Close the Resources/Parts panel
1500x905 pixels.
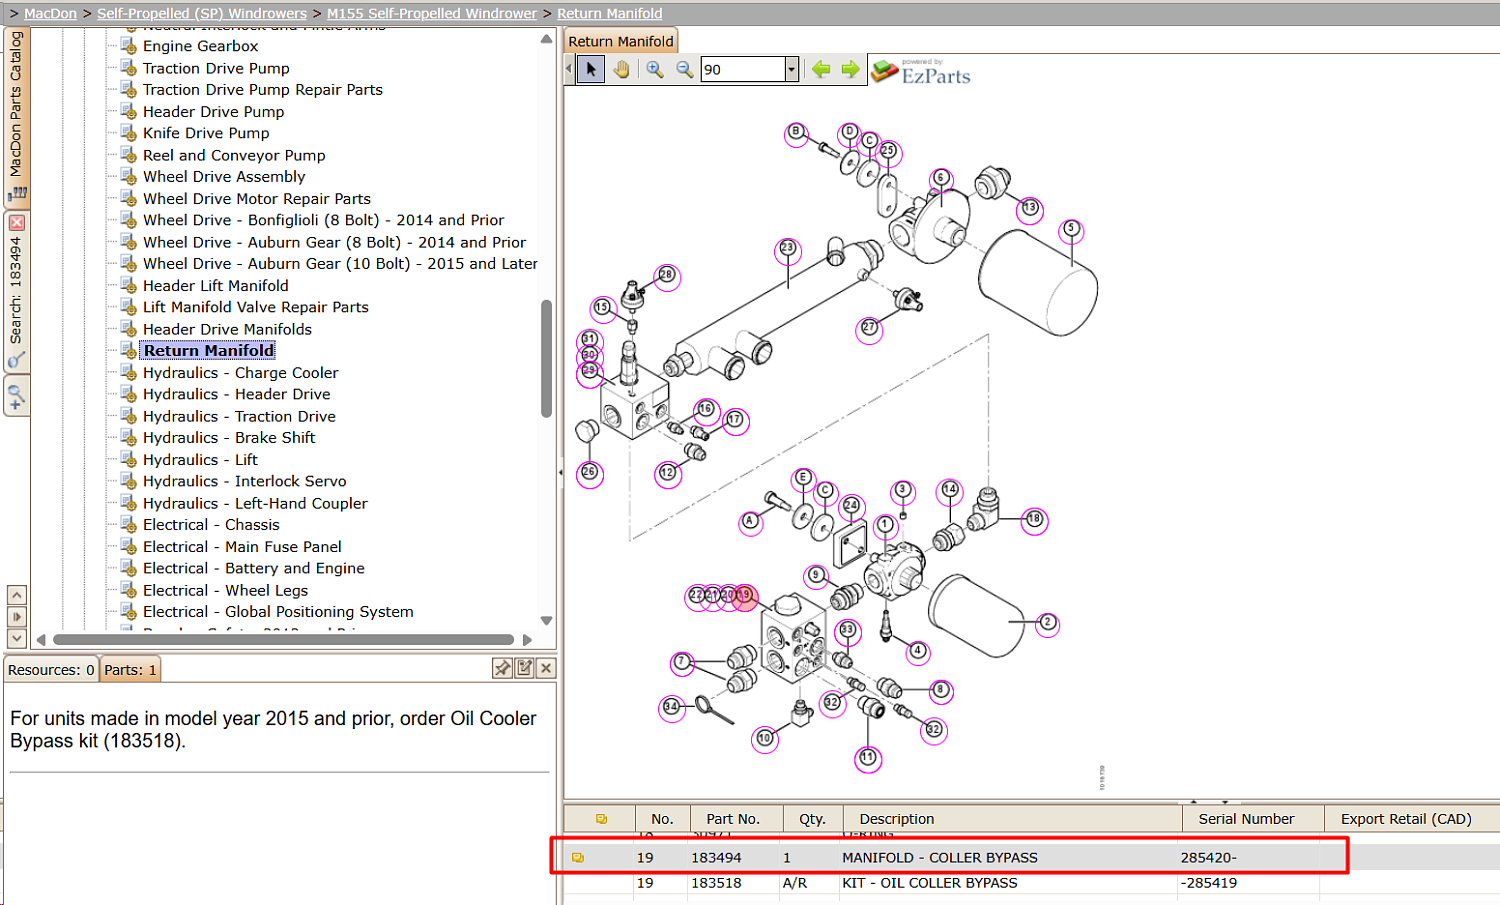point(546,668)
